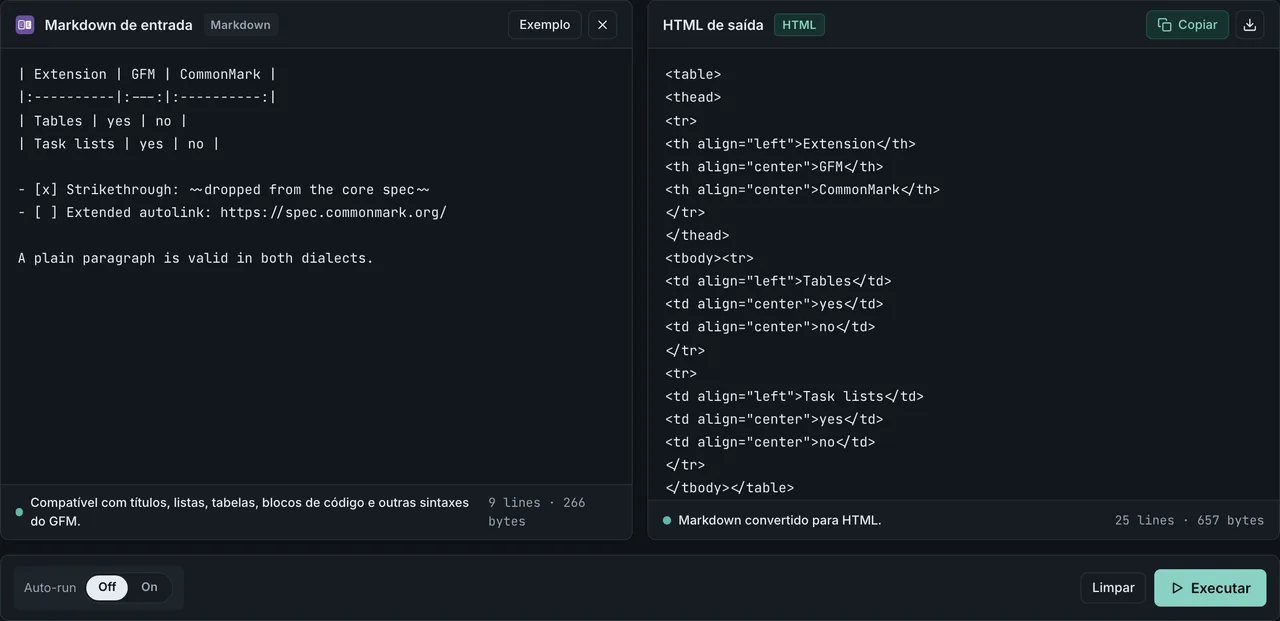Click the green status dot beside 'Compatível com'
Viewport: 1280px width, 621px height.
[x=19, y=512]
